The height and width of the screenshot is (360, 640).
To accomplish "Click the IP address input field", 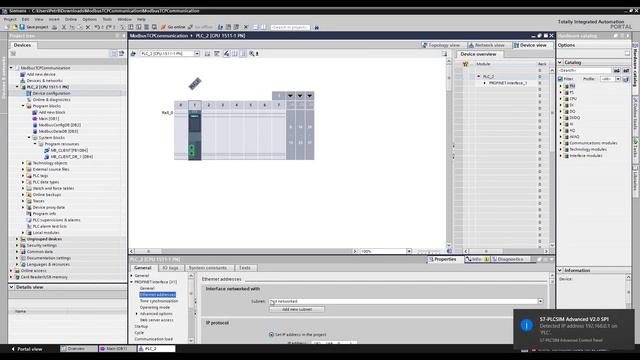I will [334, 343].
